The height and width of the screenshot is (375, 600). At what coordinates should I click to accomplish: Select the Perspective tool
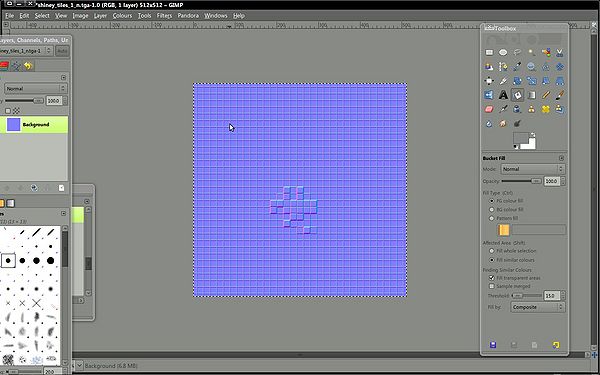pos(560,81)
